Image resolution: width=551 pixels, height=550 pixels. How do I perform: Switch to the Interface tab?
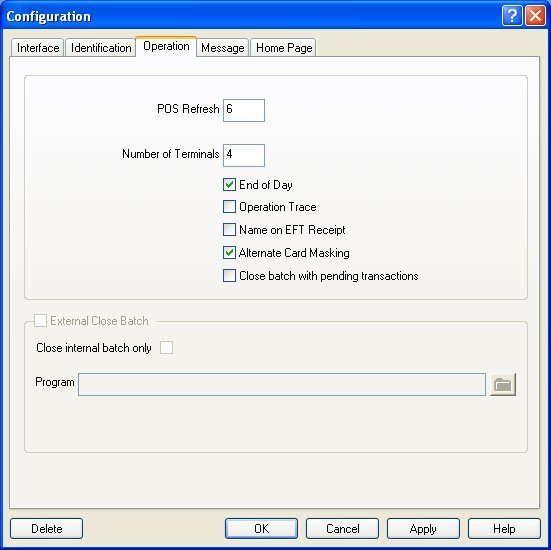point(38,47)
